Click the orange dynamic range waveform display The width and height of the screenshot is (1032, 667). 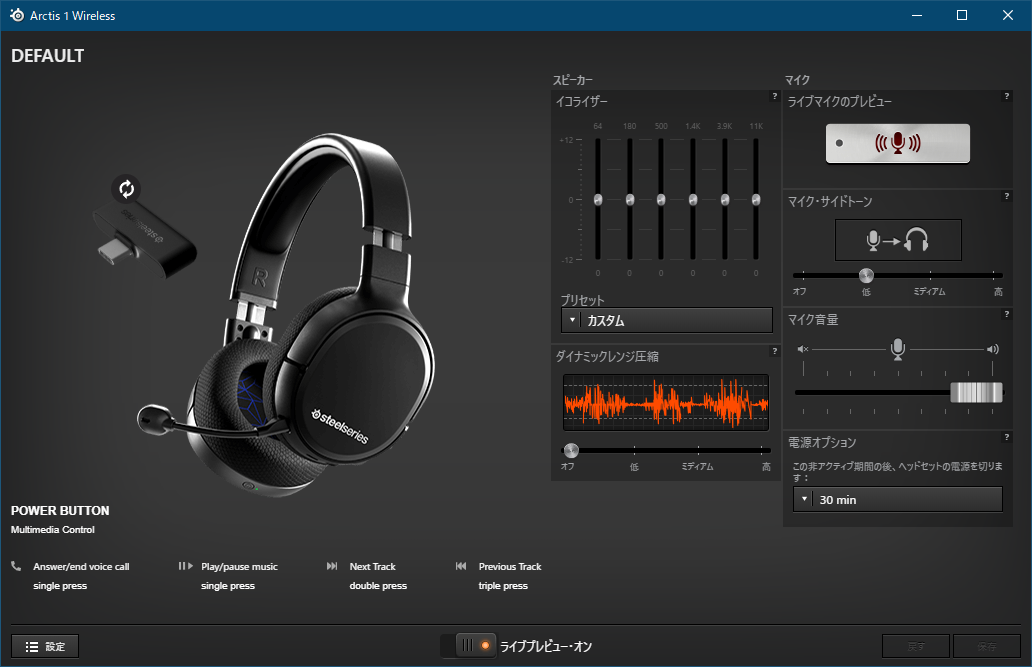click(665, 402)
